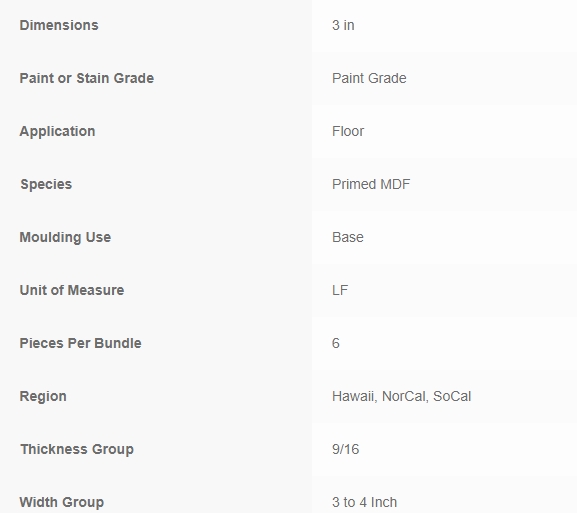Select the 9/16 thickness value
This screenshot has width=577, height=513.
(x=346, y=449)
